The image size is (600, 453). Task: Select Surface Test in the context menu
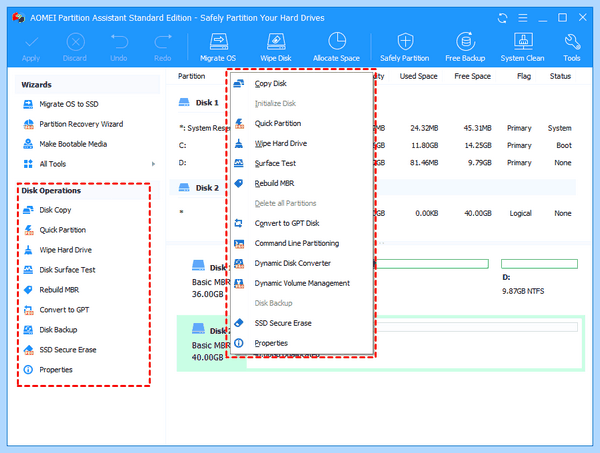point(302,163)
